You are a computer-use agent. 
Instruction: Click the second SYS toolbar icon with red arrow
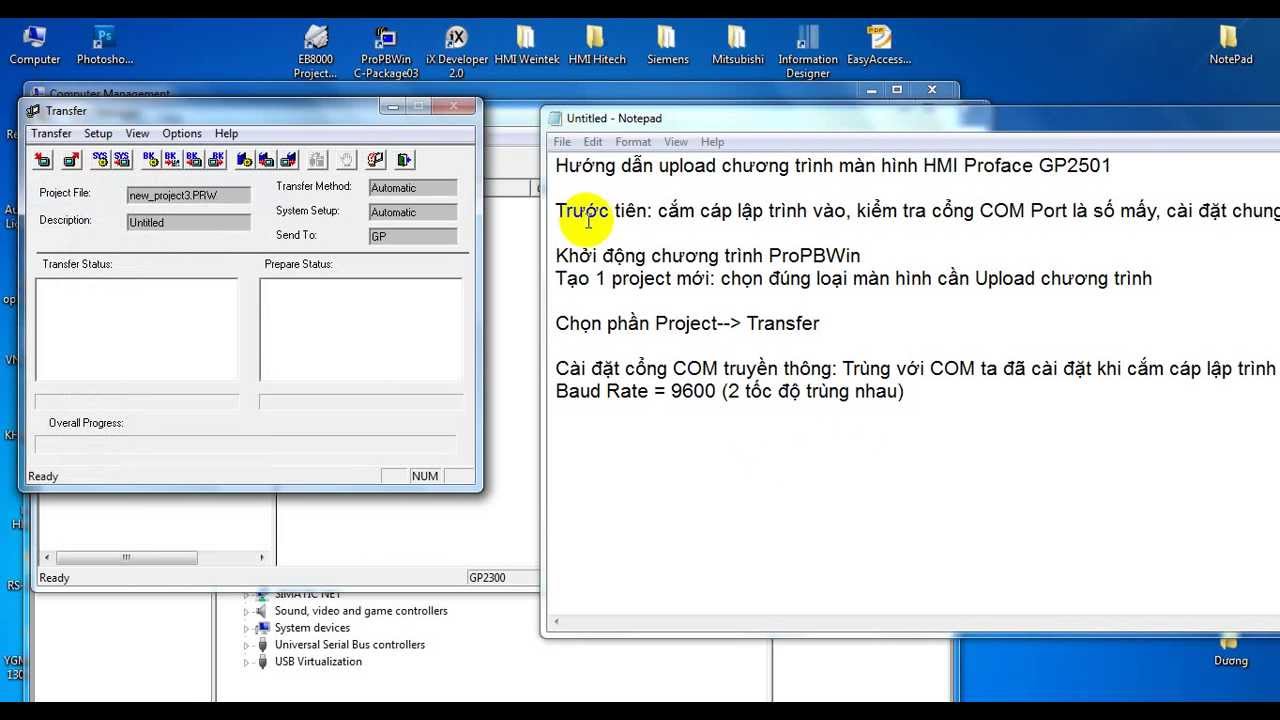coord(122,160)
